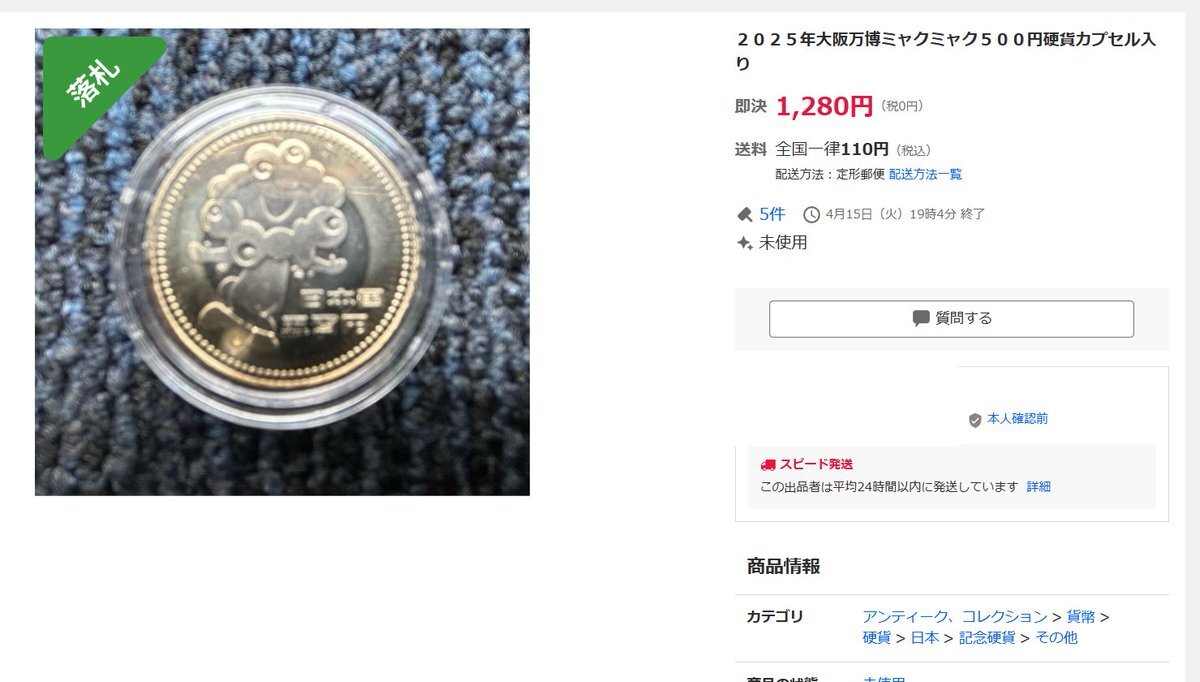Click the shield verified icon
The width and height of the screenshot is (1200, 682).
(x=975, y=420)
